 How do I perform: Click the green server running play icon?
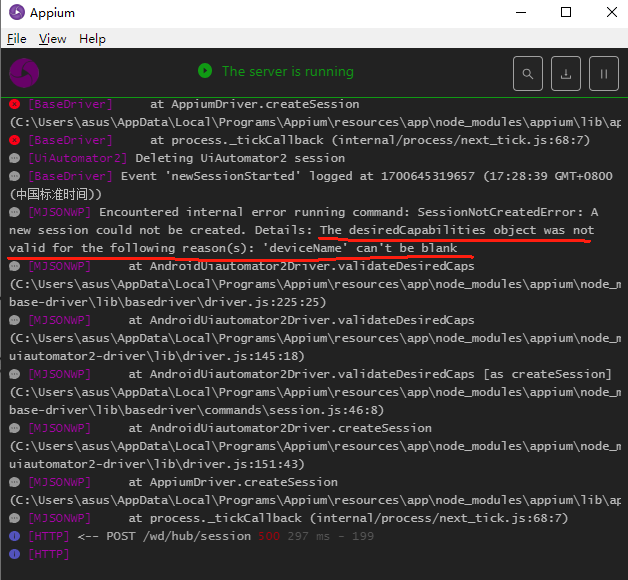(205, 71)
